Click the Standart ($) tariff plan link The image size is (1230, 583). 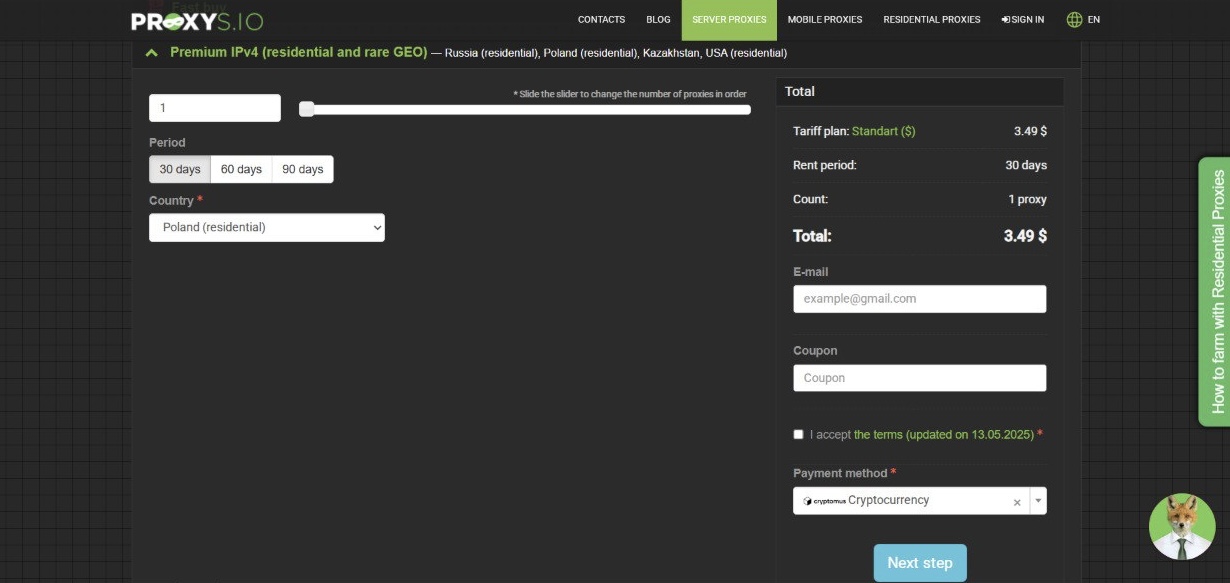[x=883, y=131]
